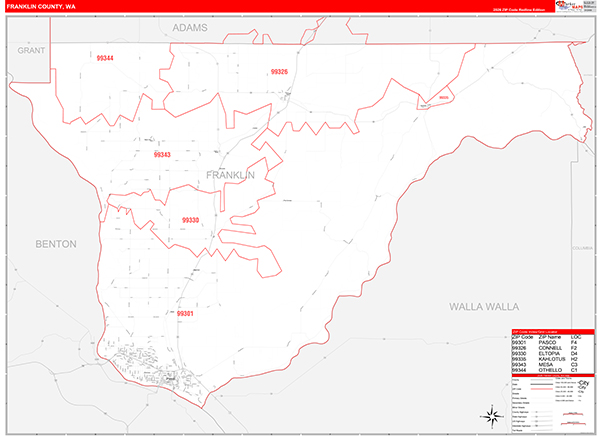
Task: Click the red ZIP Code index header bar
Action: click(x=553, y=331)
